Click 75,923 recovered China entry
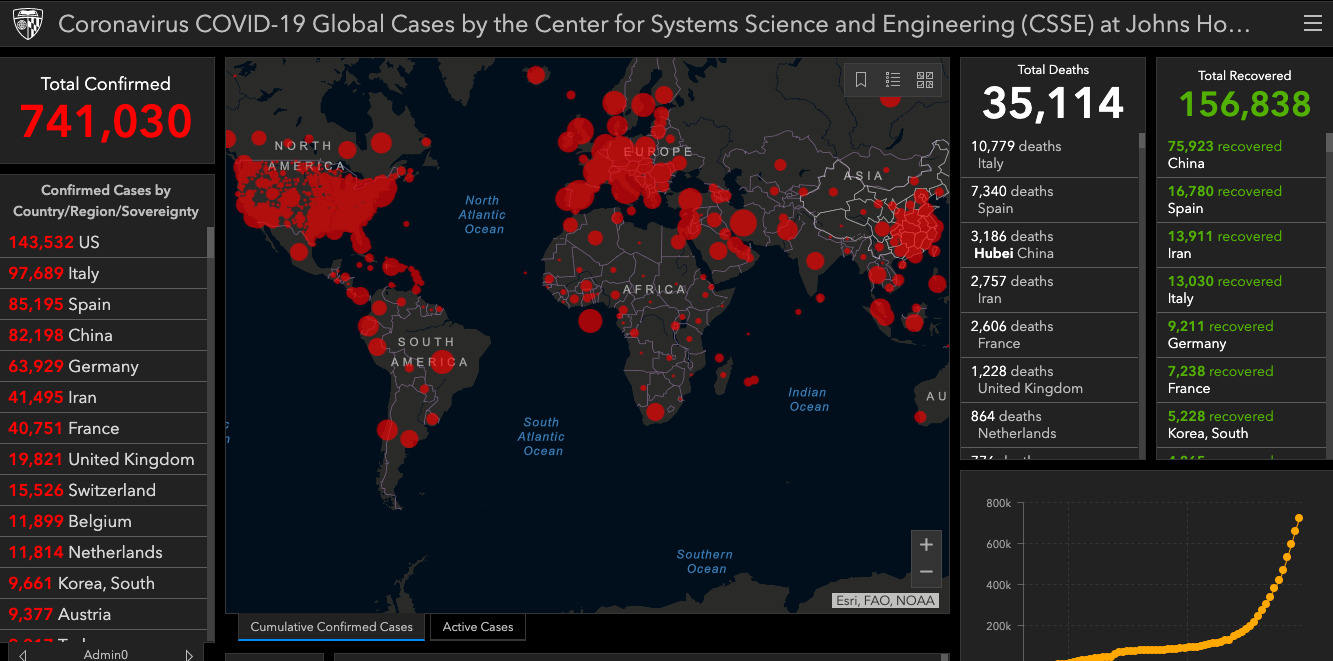The image size is (1333, 661). pyautogui.click(x=1242, y=155)
